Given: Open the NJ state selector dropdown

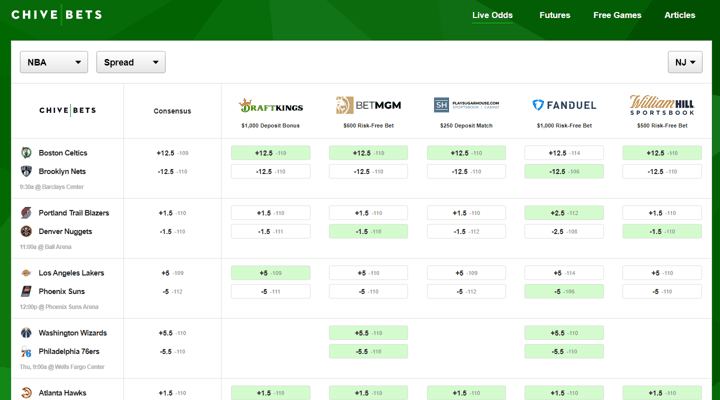Looking at the screenshot, I should click(x=685, y=62).
